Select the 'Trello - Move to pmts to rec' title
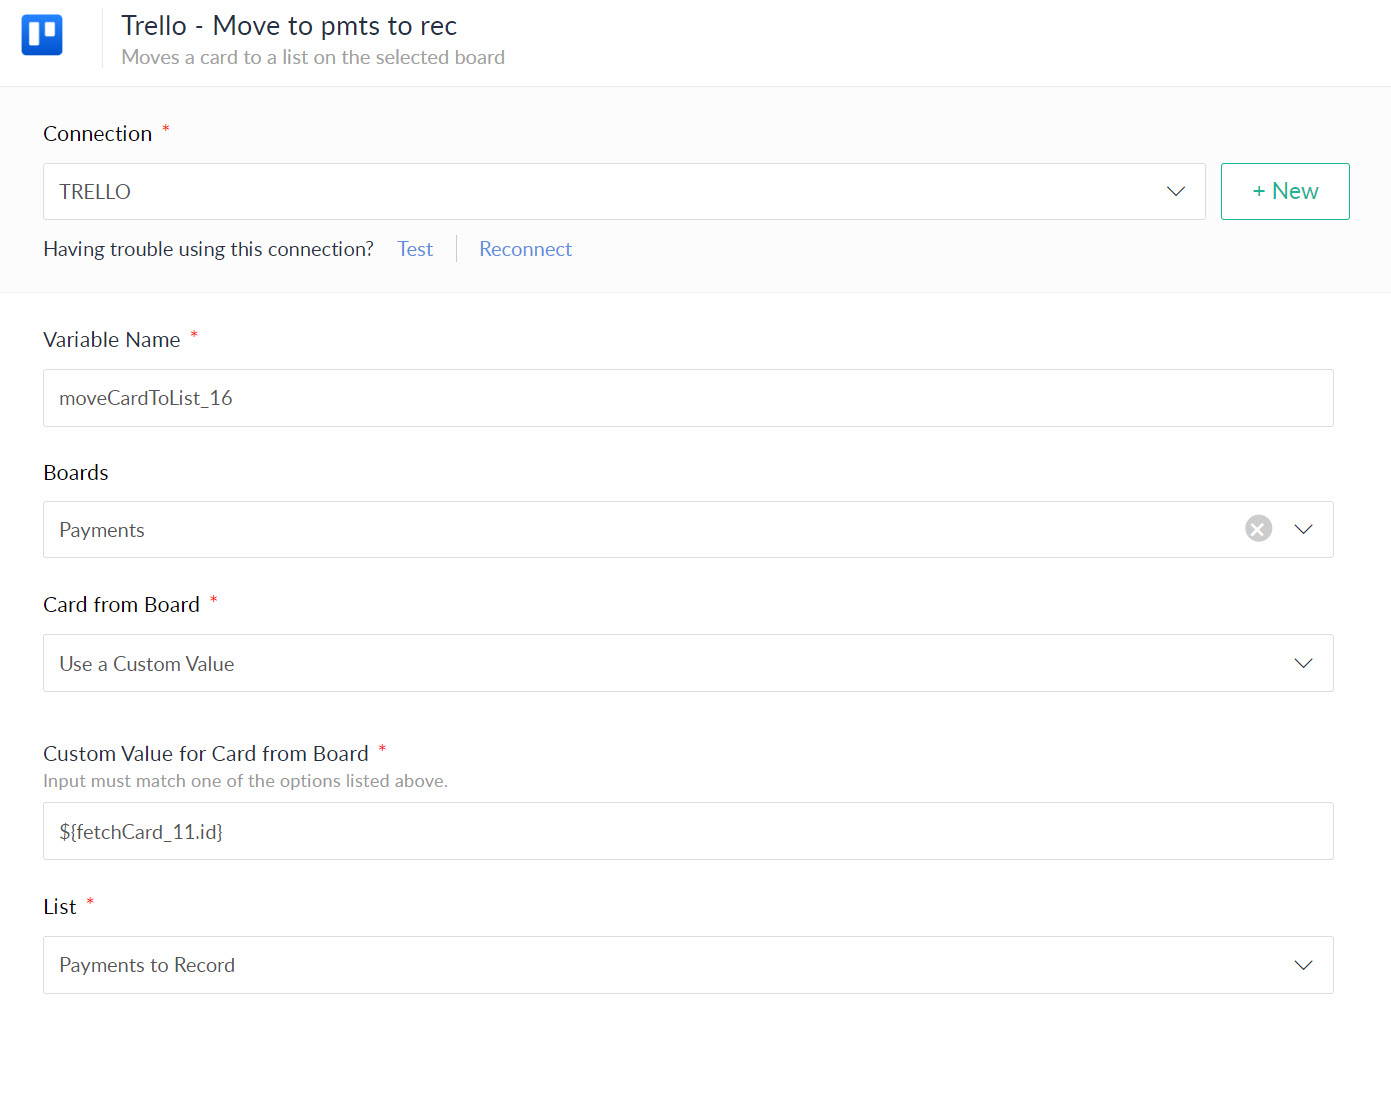The width and height of the screenshot is (1391, 1104). [289, 25]
